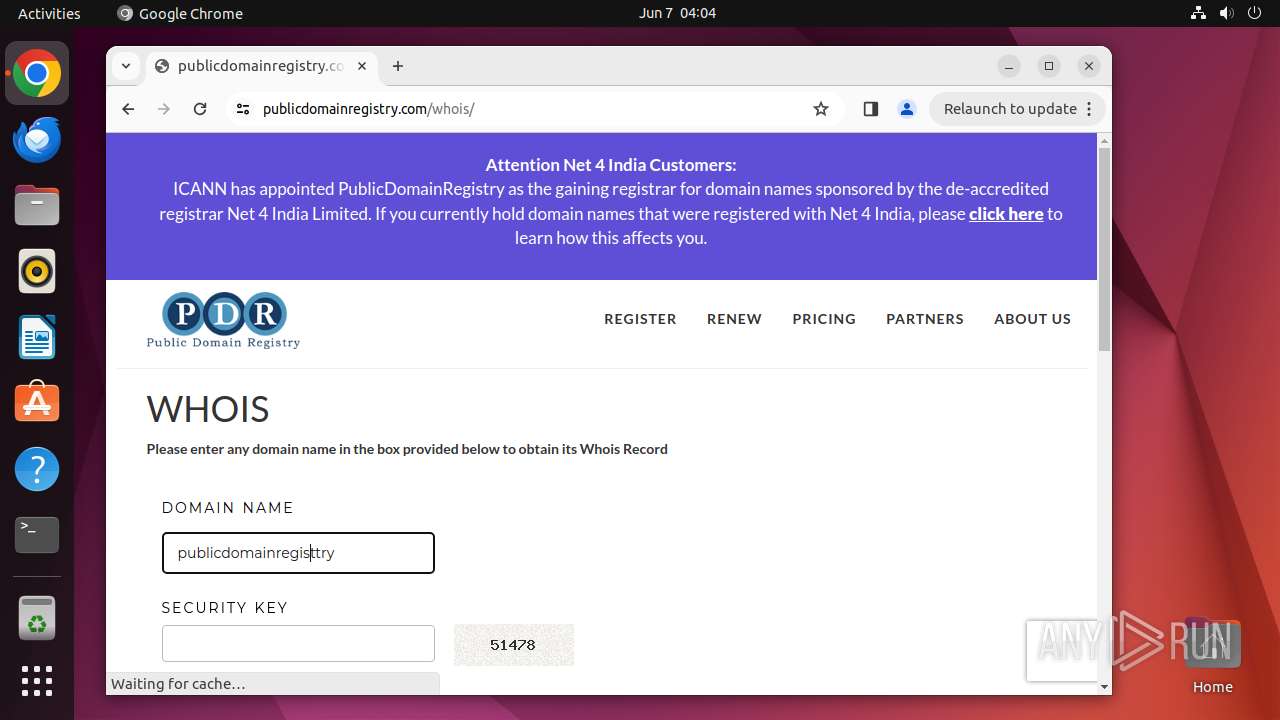
Task: Open the clock showing Jun 7 04:04
Action: pos(677,13)
